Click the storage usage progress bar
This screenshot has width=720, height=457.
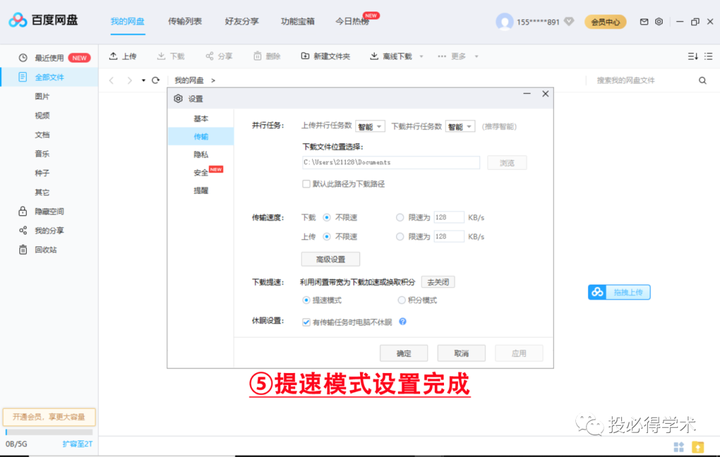click(x=49, y=432)
